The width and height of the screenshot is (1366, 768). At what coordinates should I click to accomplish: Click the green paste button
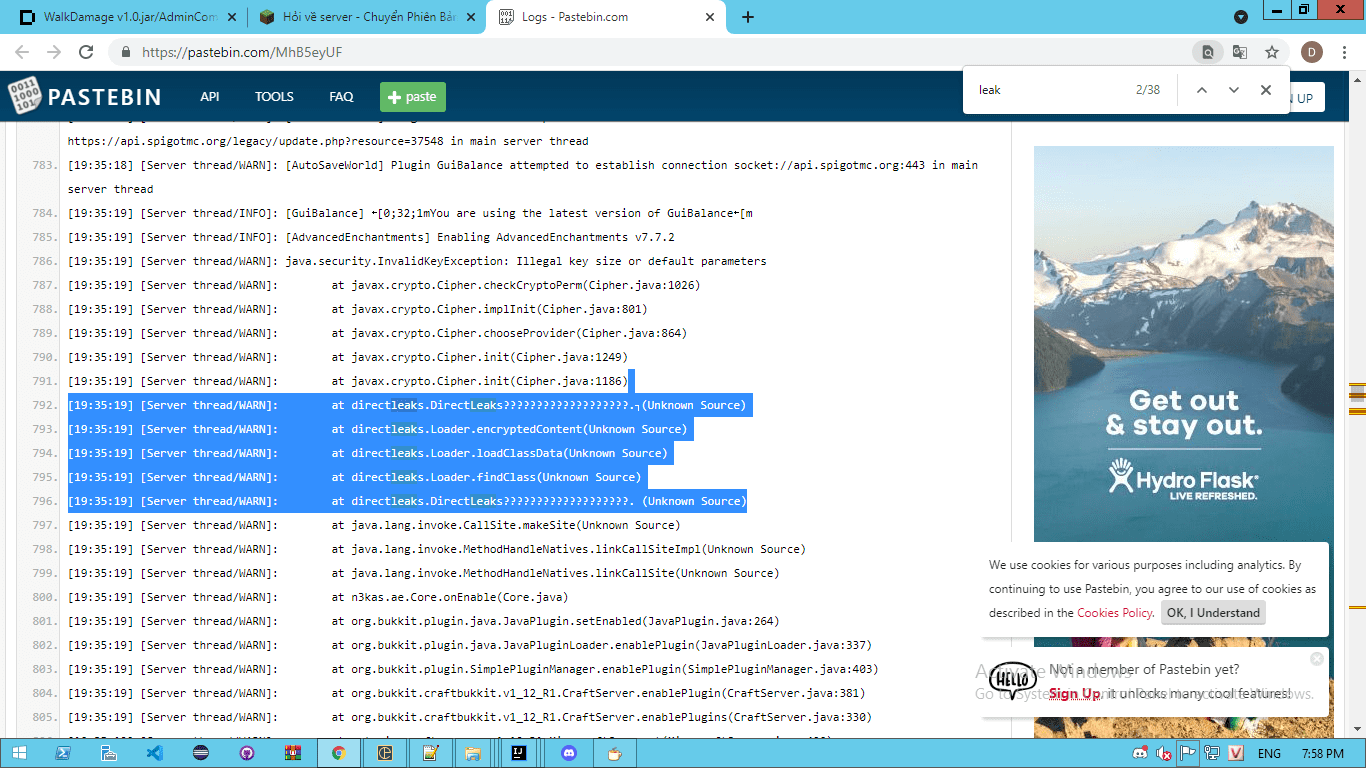point(412,97)
